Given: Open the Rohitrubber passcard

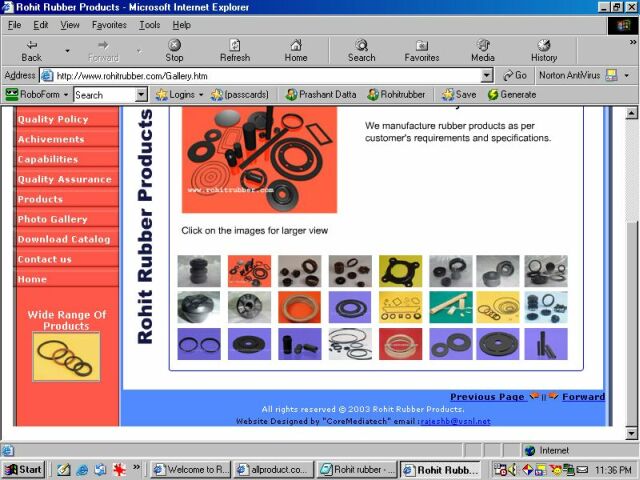Looking at the screenshot, I should click(396, 95).
